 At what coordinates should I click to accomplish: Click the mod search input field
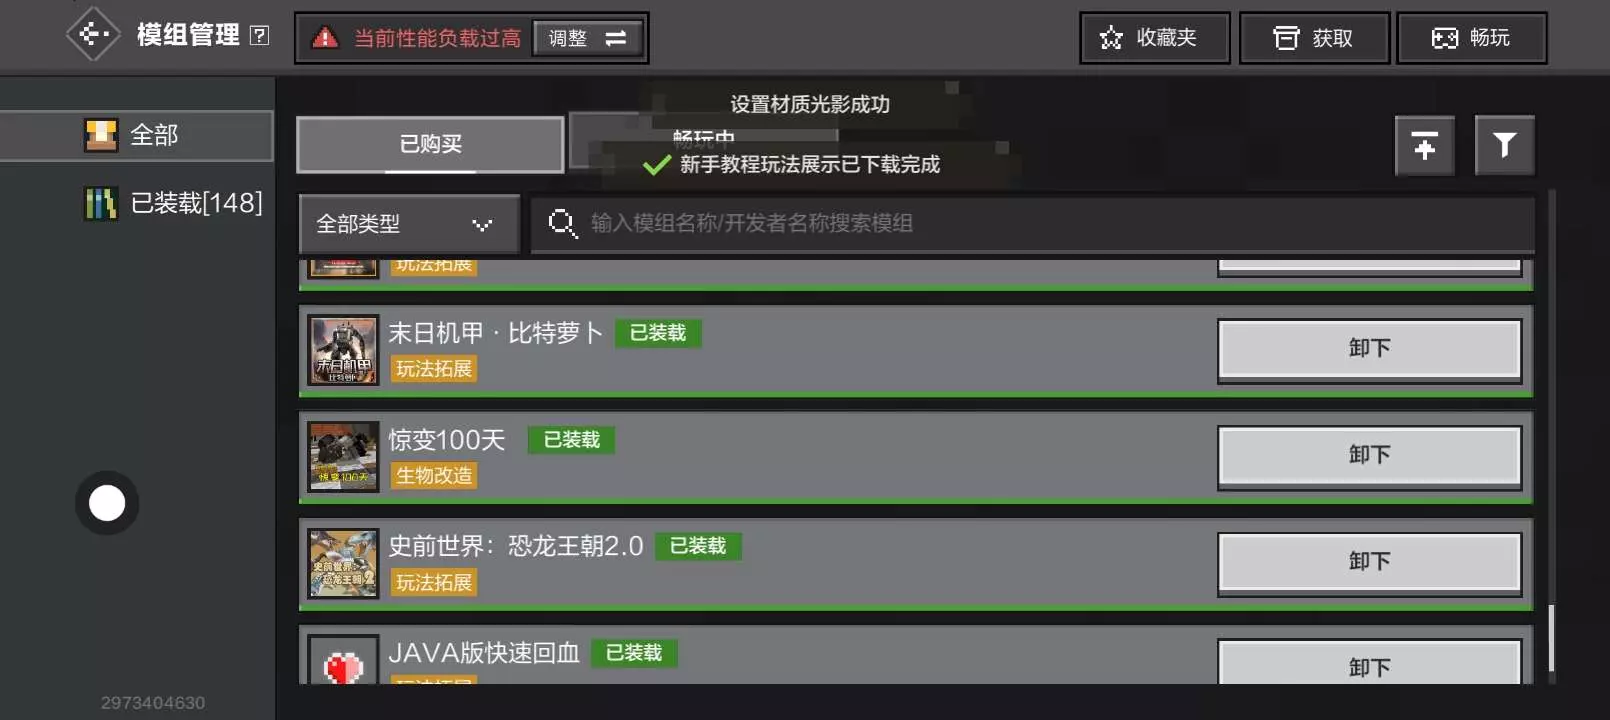pos(1032,224)
